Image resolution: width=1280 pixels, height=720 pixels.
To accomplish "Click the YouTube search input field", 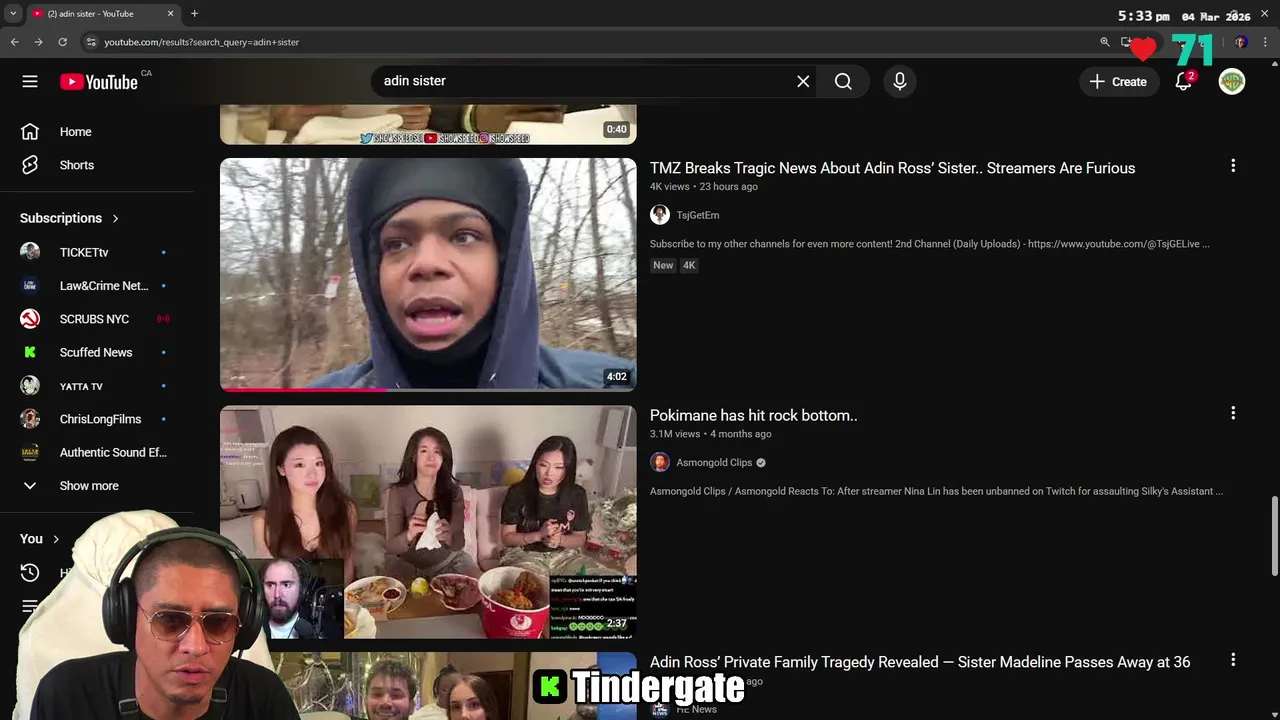I will coord(585,81).
